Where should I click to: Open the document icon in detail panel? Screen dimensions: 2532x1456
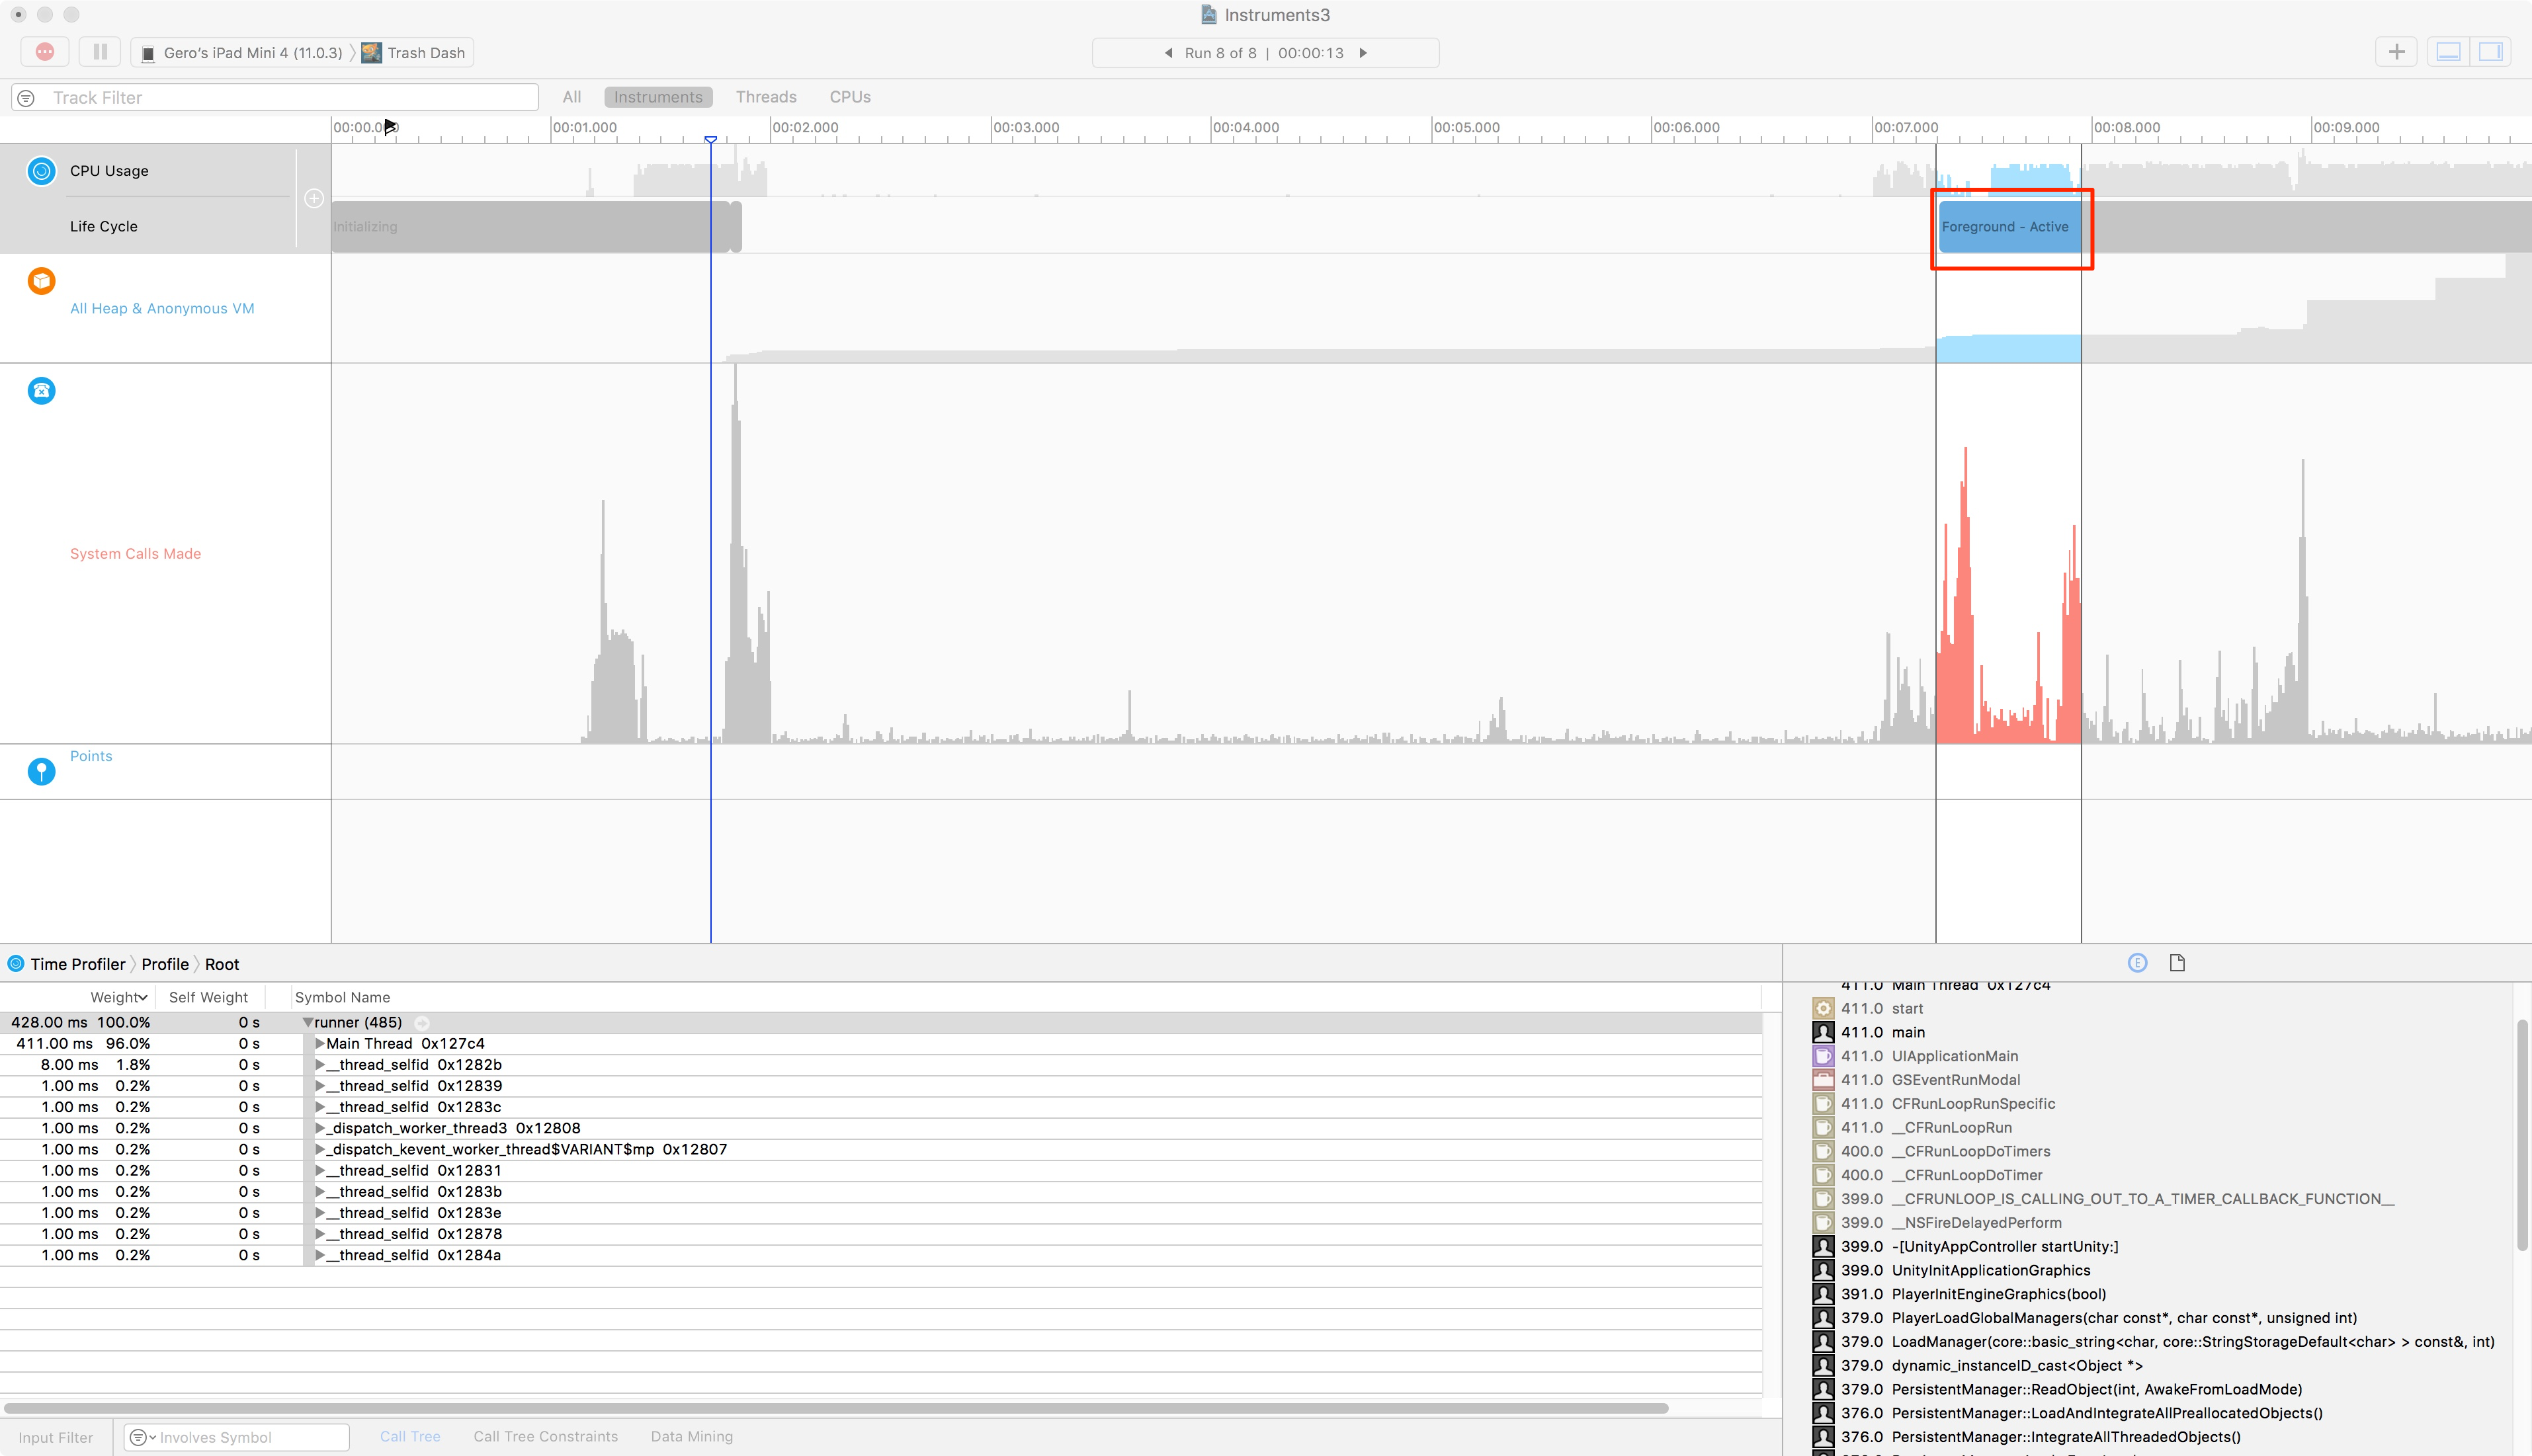[x=2178, y=962]
